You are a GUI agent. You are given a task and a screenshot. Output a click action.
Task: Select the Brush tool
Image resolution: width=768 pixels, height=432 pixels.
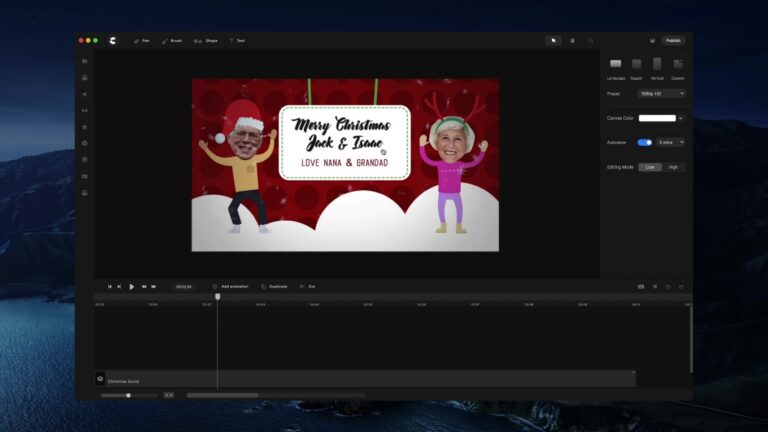pyautogui.click(x=172, y=41)
